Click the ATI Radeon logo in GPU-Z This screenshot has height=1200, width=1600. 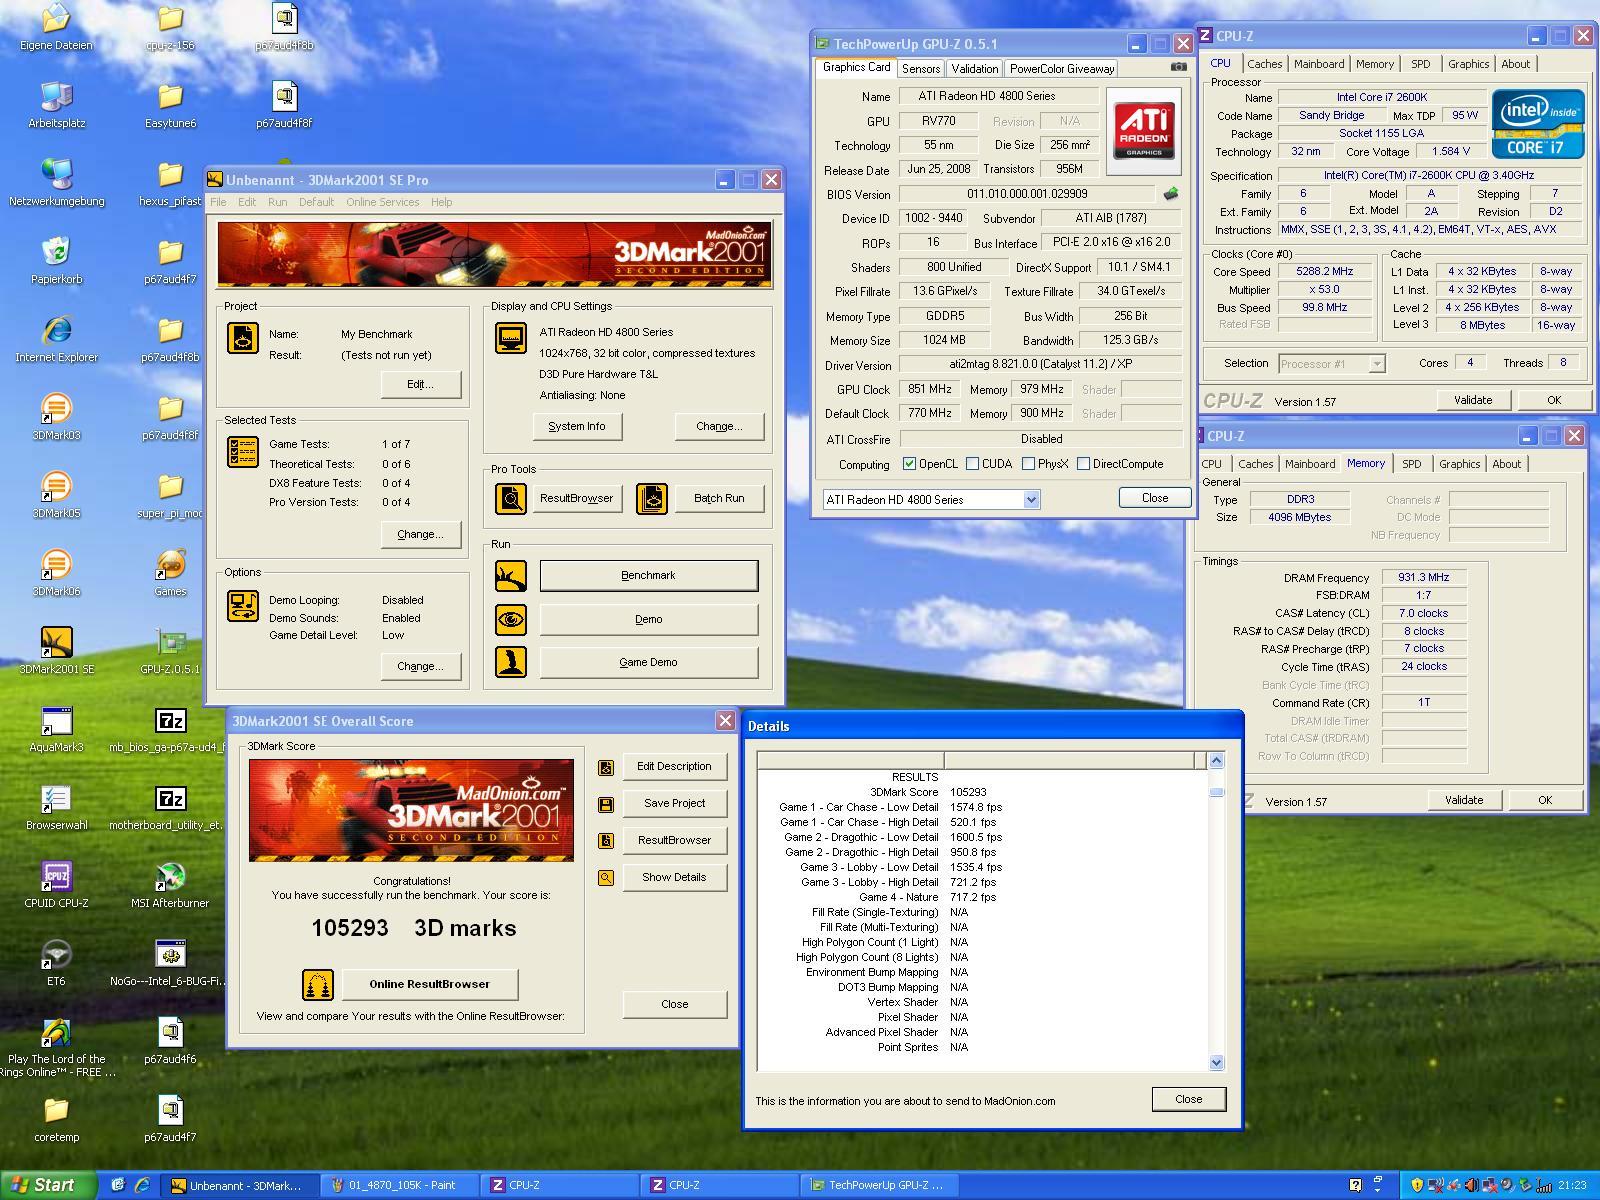(x=1143, y=131)
